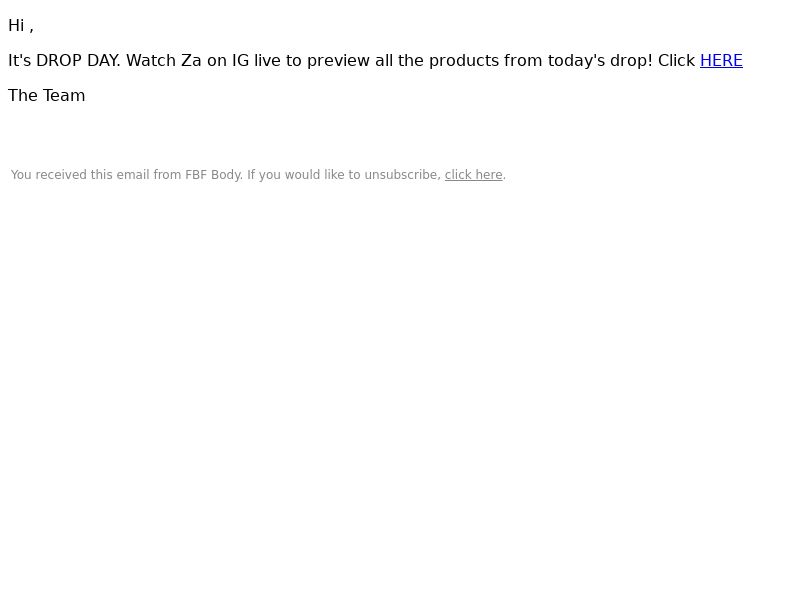Click "The Team" signature text
This screenshot has height=600, width=800.
[46, 96]
